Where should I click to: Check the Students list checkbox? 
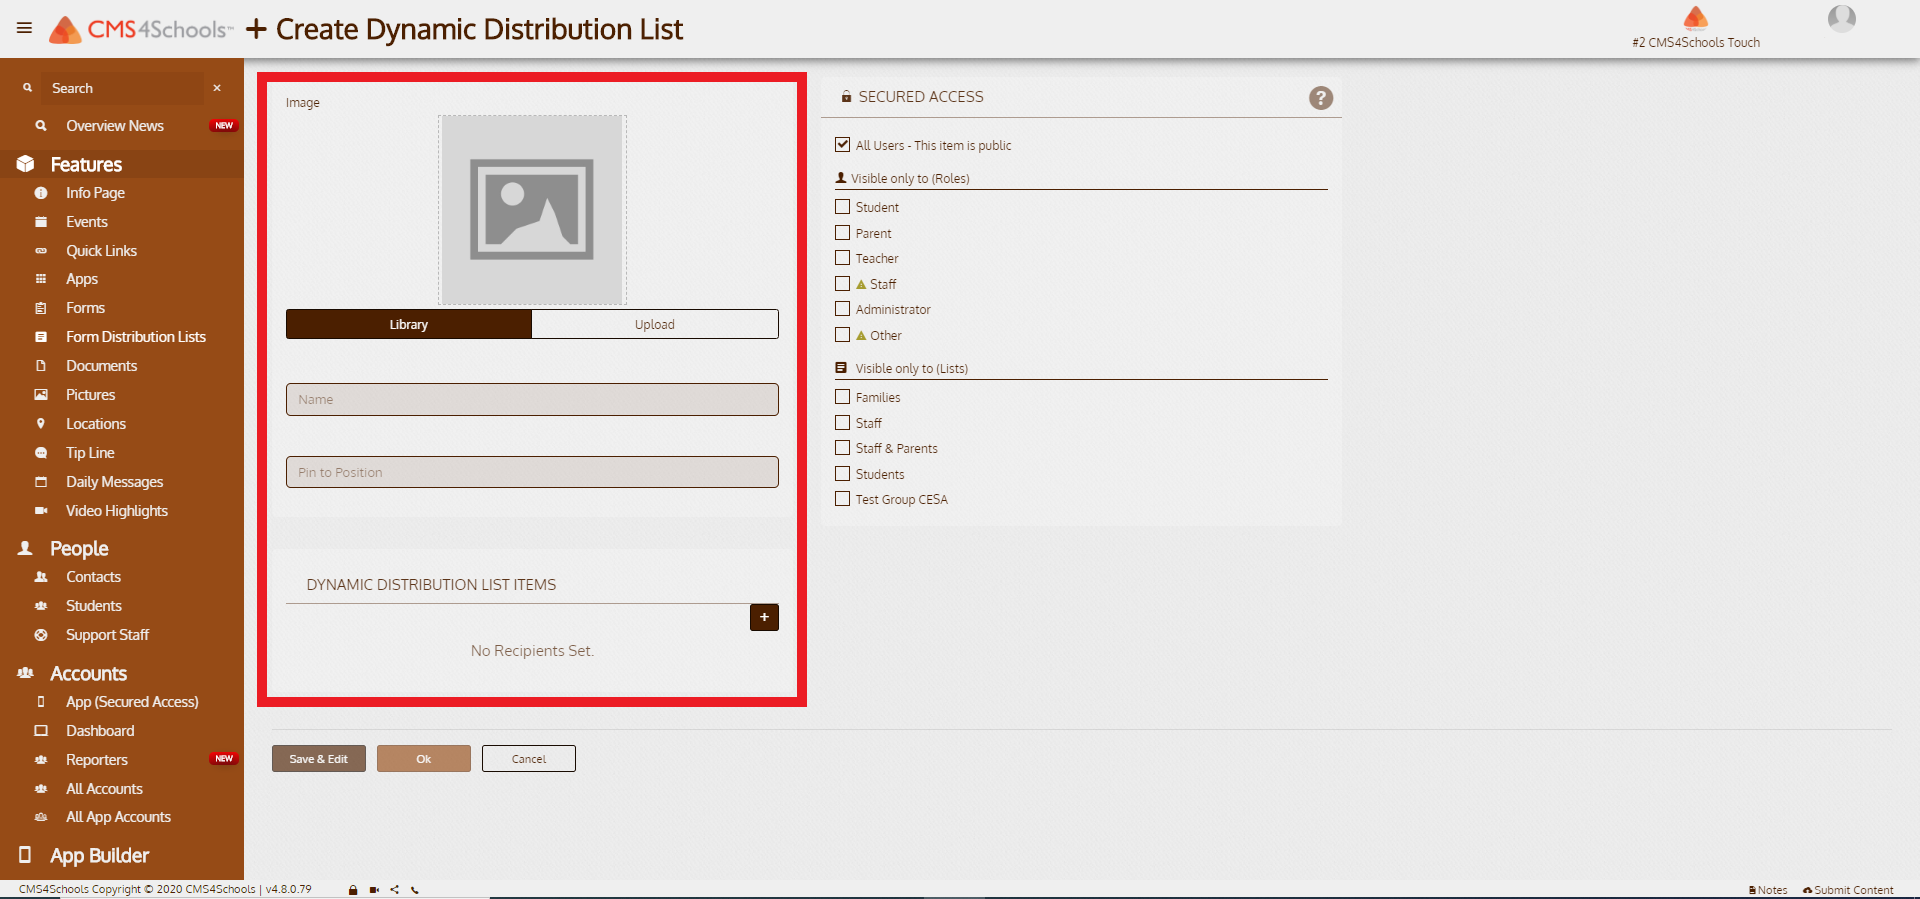[x=843, y=474]
